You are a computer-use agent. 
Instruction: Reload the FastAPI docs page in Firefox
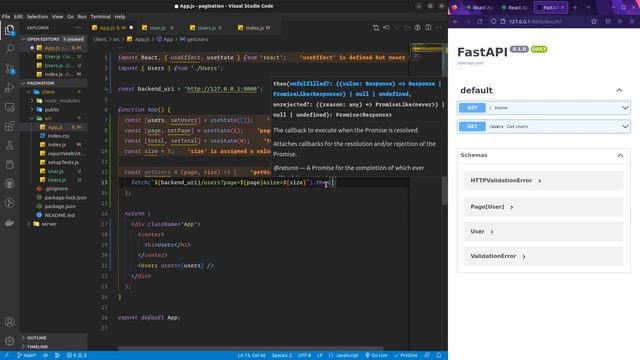pos(480,21)
